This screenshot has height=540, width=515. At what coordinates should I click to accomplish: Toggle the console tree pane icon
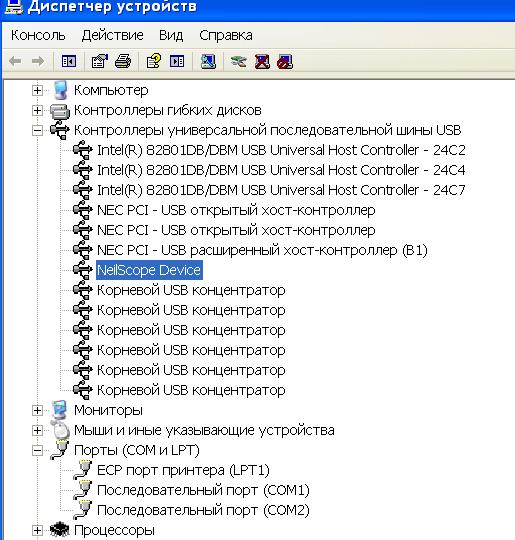pyautogui.click(x=69, y=62)
